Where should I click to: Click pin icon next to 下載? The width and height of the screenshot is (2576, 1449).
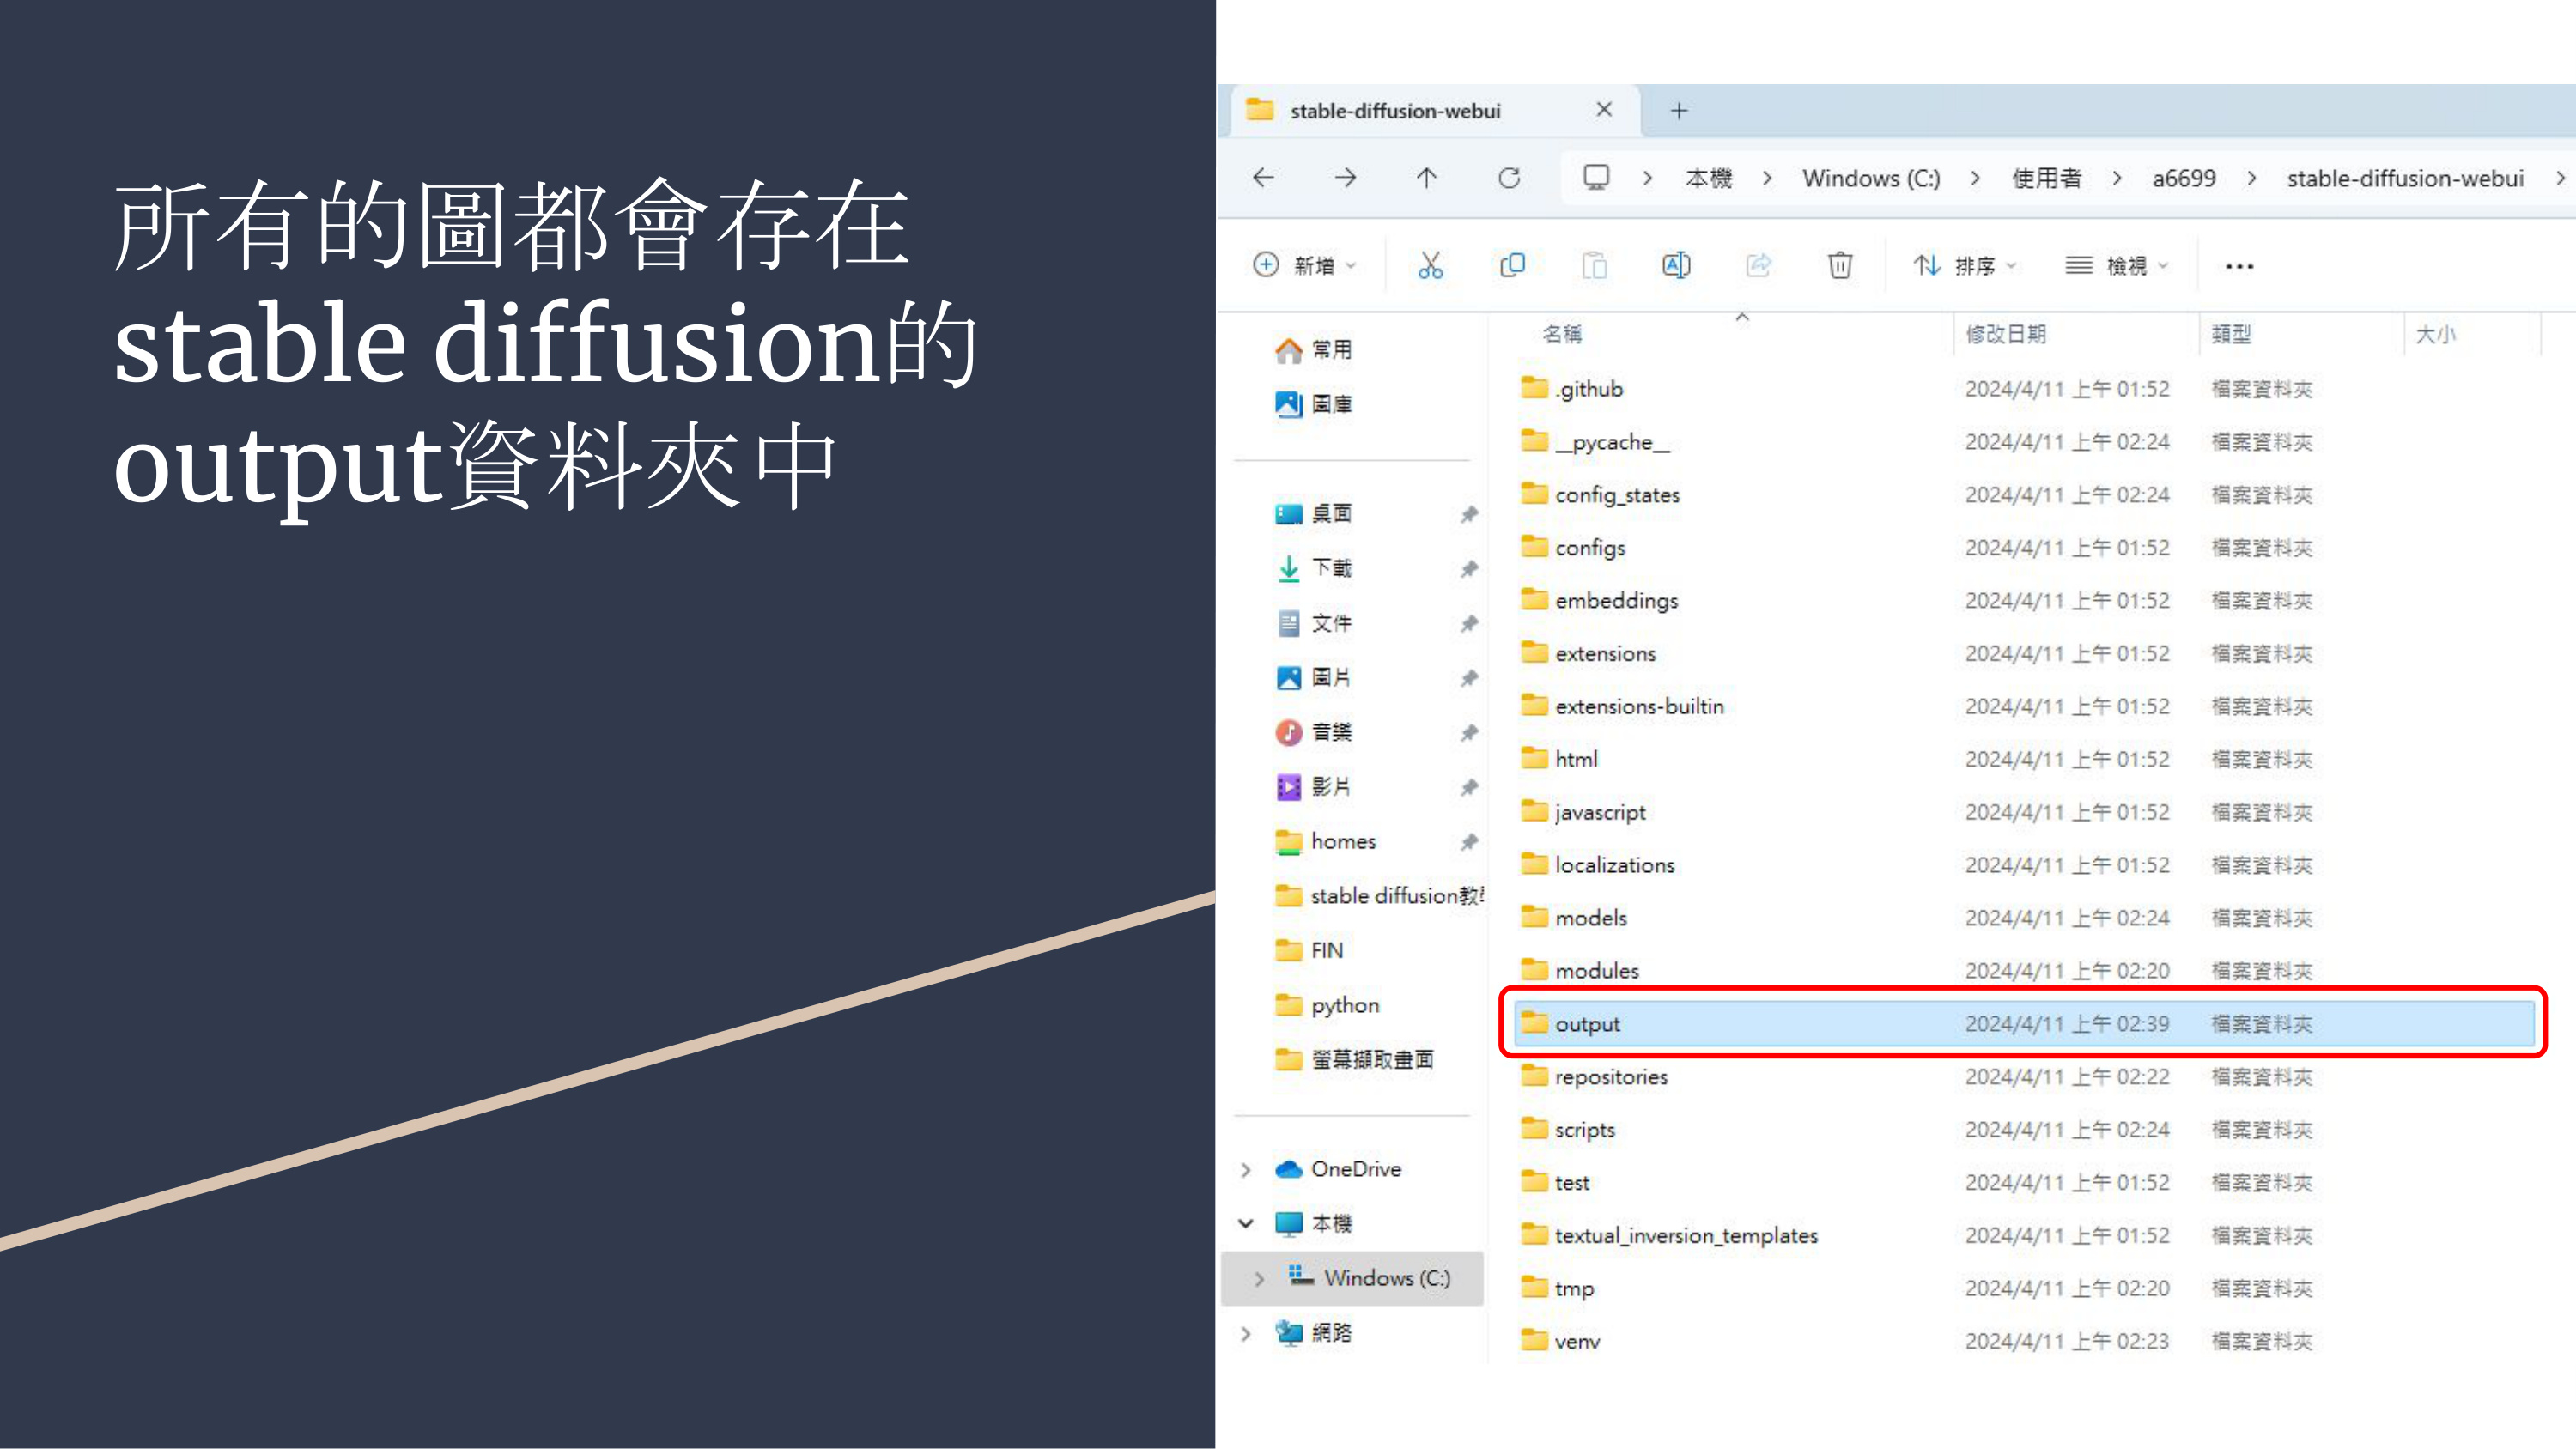(x=1468, y=569)
